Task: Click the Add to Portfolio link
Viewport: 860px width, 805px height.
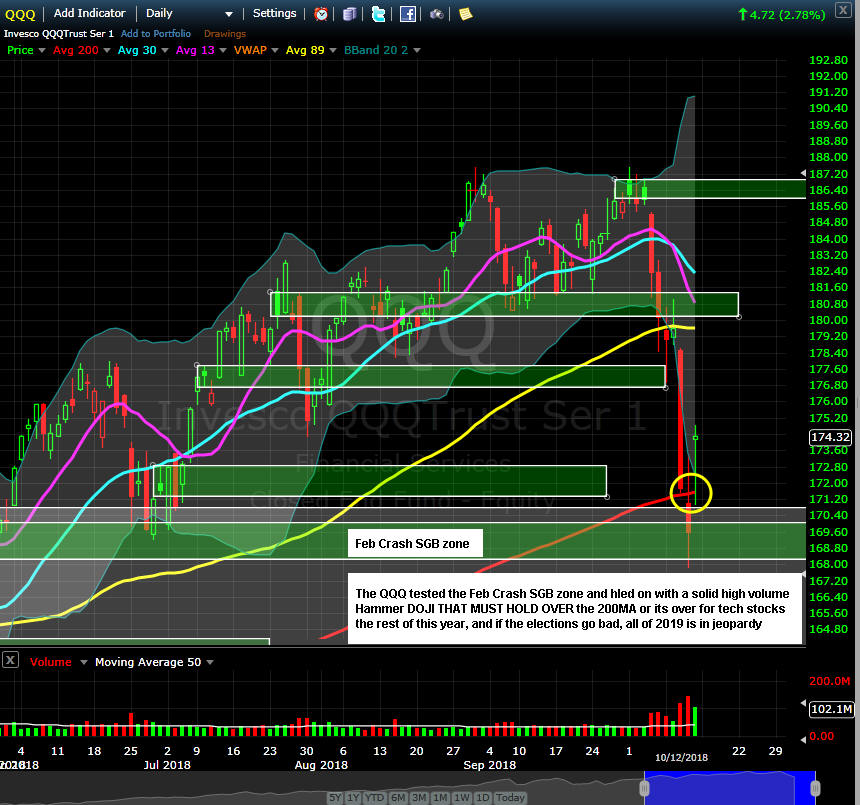Action: (x=157, y=34)
